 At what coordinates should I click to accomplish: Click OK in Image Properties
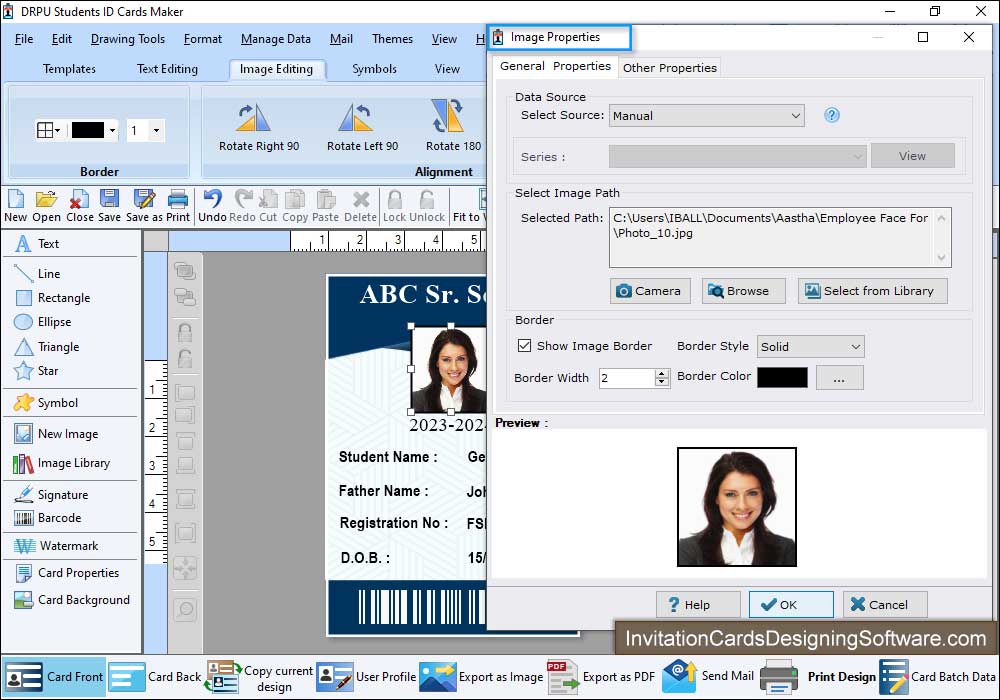[x=791, y=604]
